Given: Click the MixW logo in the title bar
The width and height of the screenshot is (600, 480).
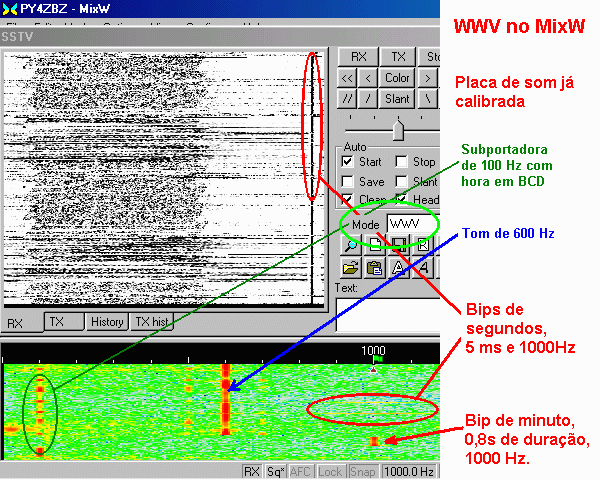Looking at the screenshot, I should pos(9,8).
